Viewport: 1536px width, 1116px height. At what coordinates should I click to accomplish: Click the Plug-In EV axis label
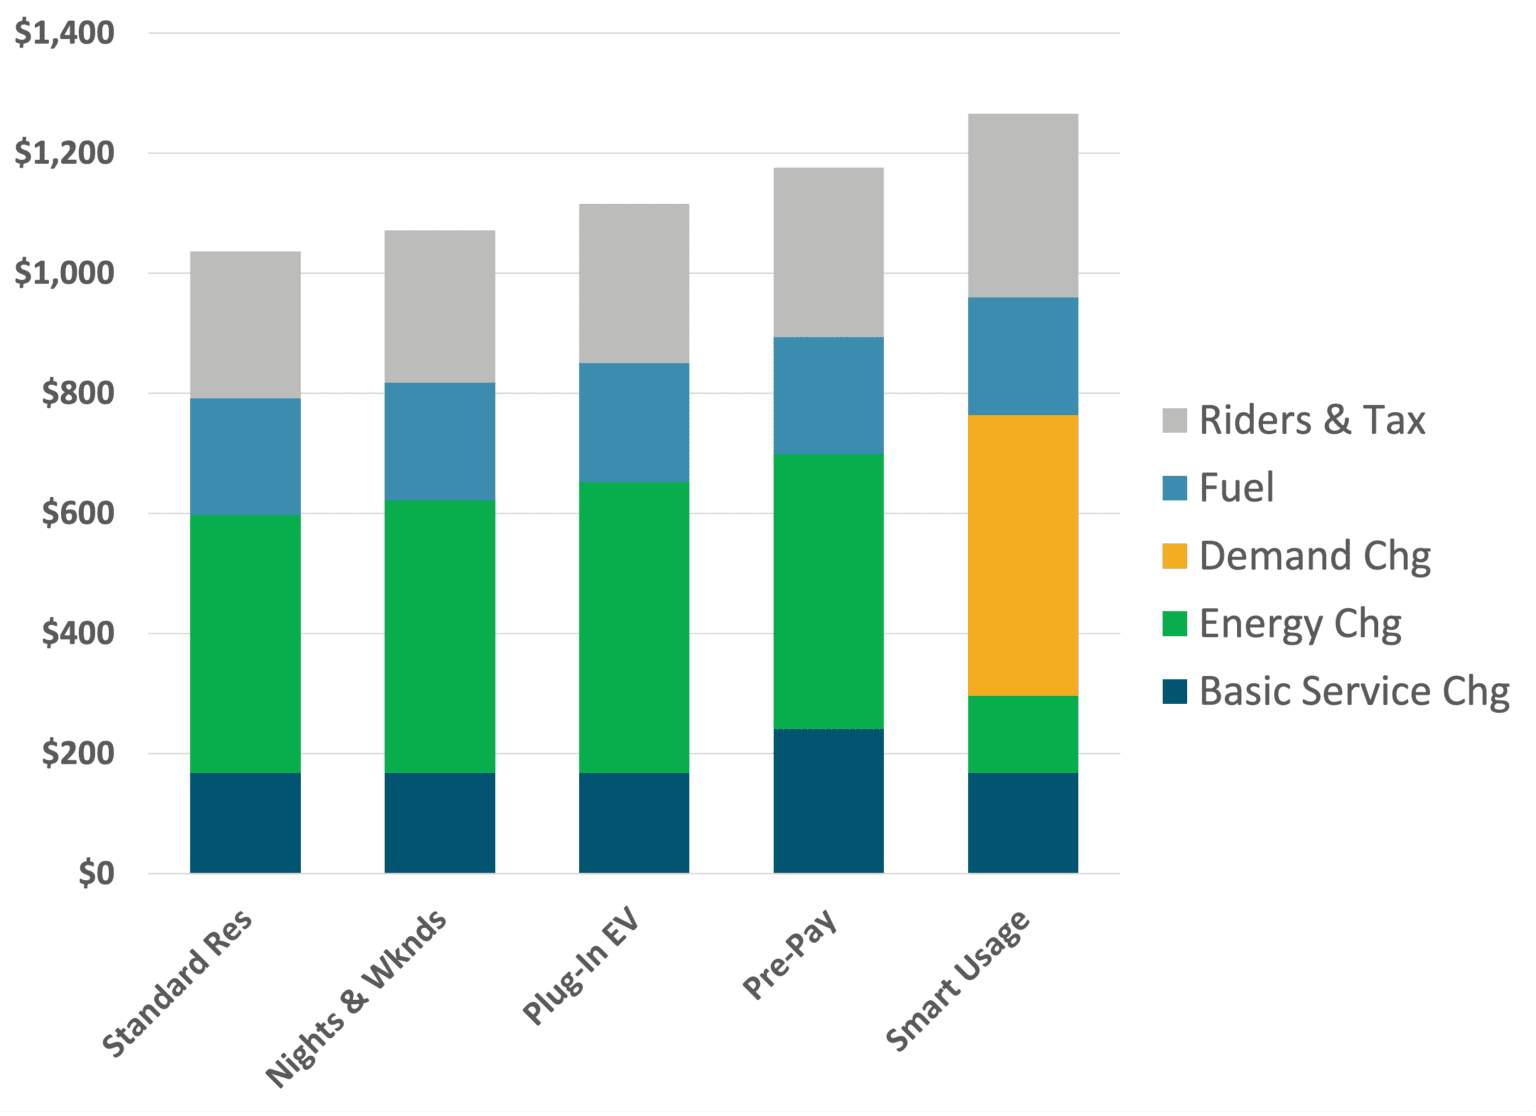tap(581, 967)
